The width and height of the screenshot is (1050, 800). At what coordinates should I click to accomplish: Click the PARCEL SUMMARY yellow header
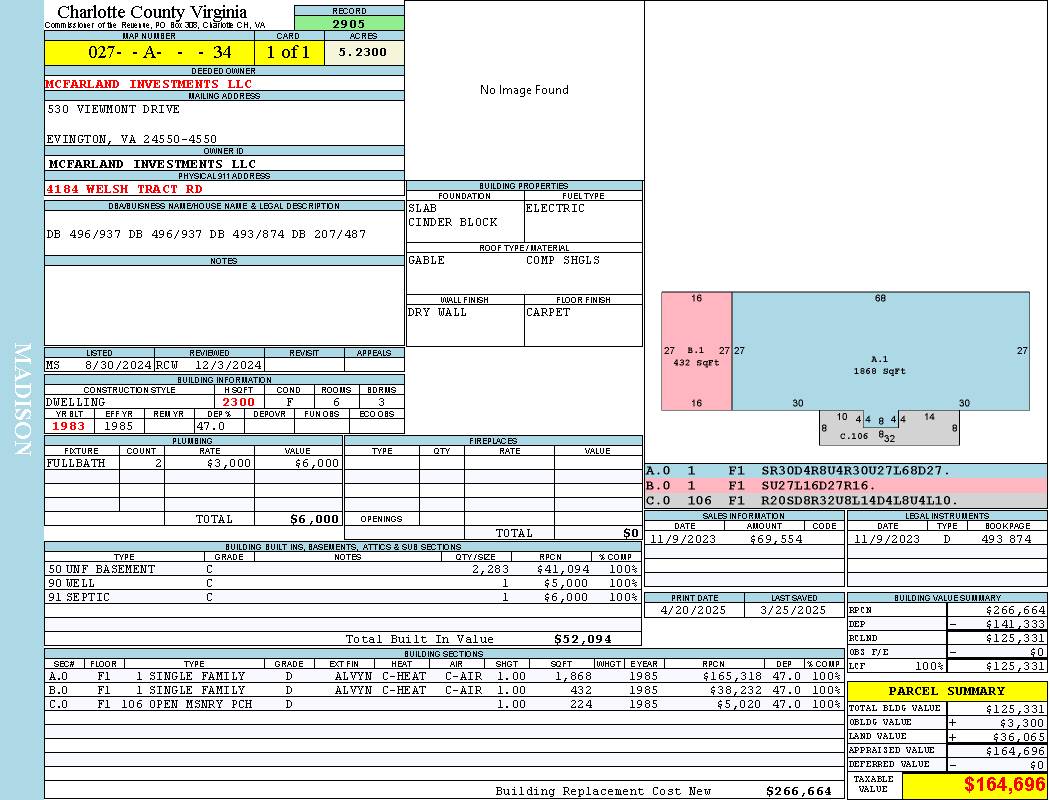click(947, 691)
